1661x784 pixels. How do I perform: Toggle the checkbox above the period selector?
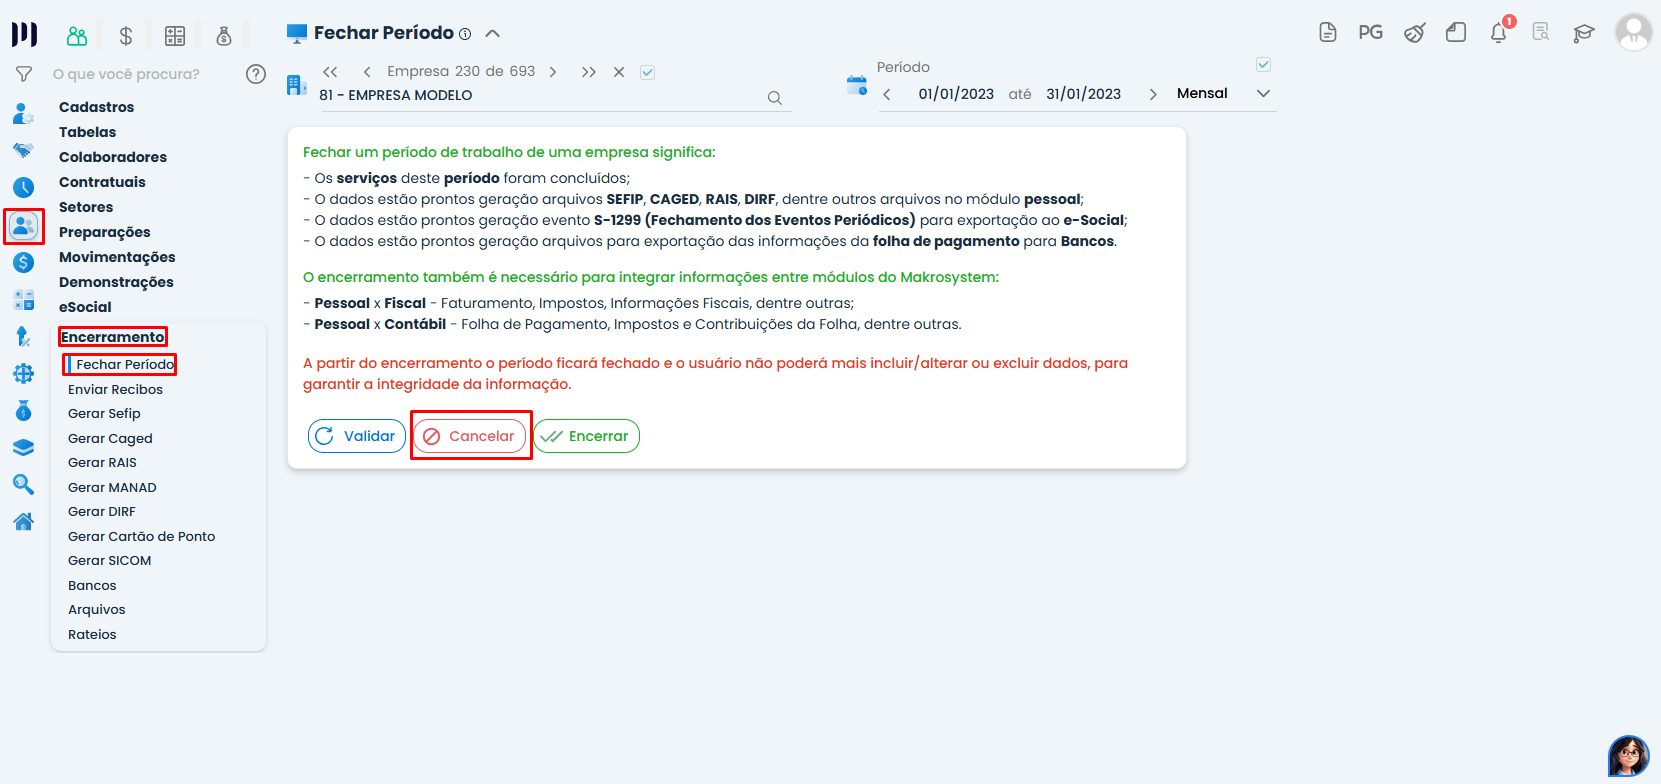click(x=1263, y=65)
